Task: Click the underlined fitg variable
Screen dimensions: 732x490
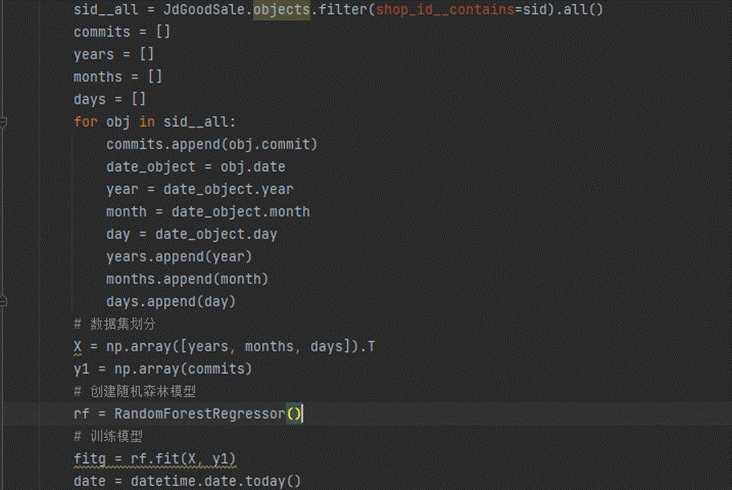Action: pos(90,459)
